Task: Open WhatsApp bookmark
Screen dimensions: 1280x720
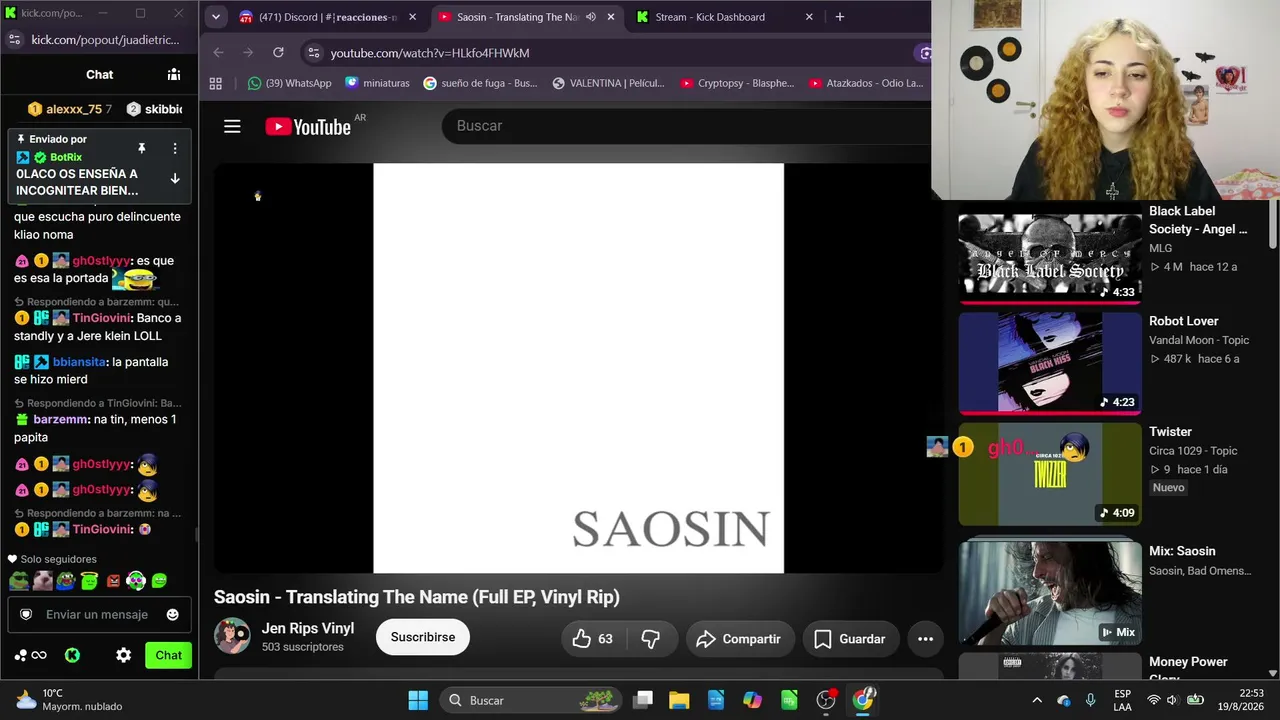Action: coord(290,83)
